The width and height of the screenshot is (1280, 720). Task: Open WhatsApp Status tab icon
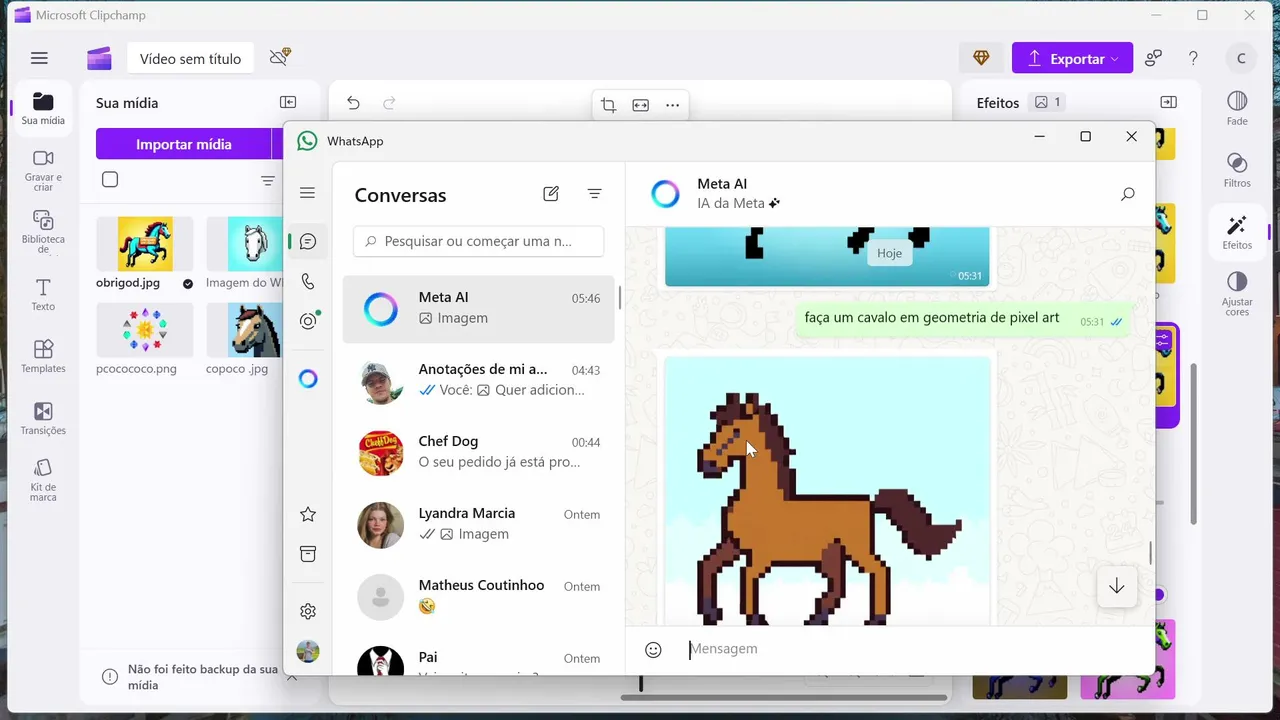[308, 321]
